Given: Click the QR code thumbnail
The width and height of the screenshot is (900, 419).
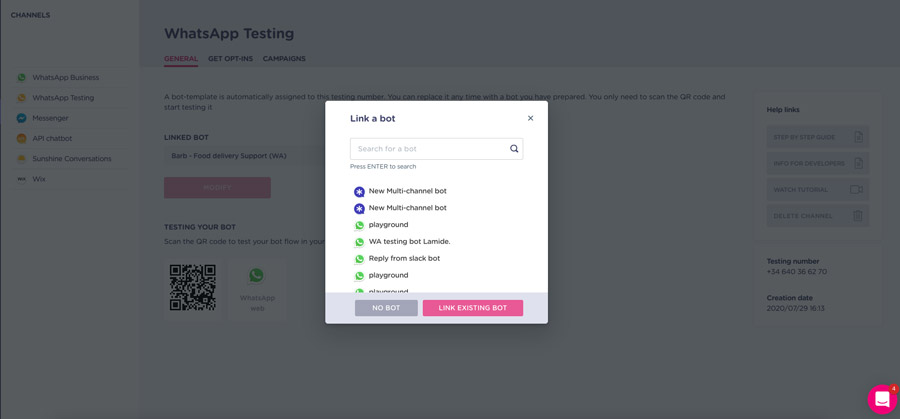Looking at the screenshot, I should 193,288.
